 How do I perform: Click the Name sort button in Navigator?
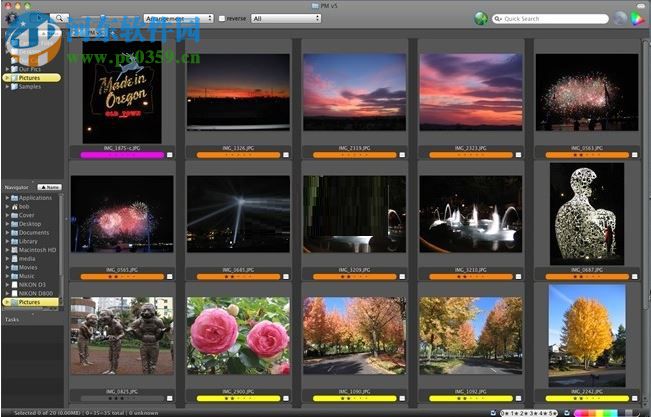pyautogui.click(x=49, y=187)
